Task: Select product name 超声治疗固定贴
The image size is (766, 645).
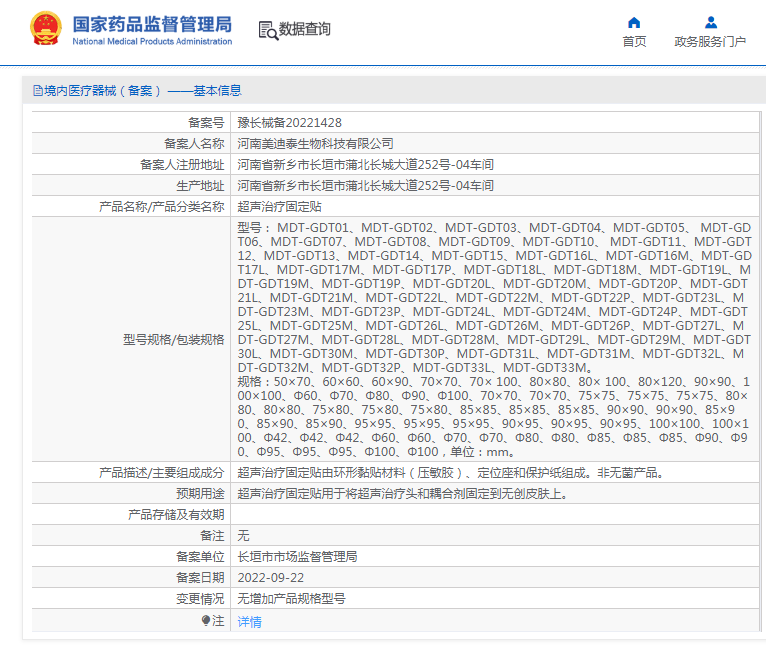Action: pos(279,207)
